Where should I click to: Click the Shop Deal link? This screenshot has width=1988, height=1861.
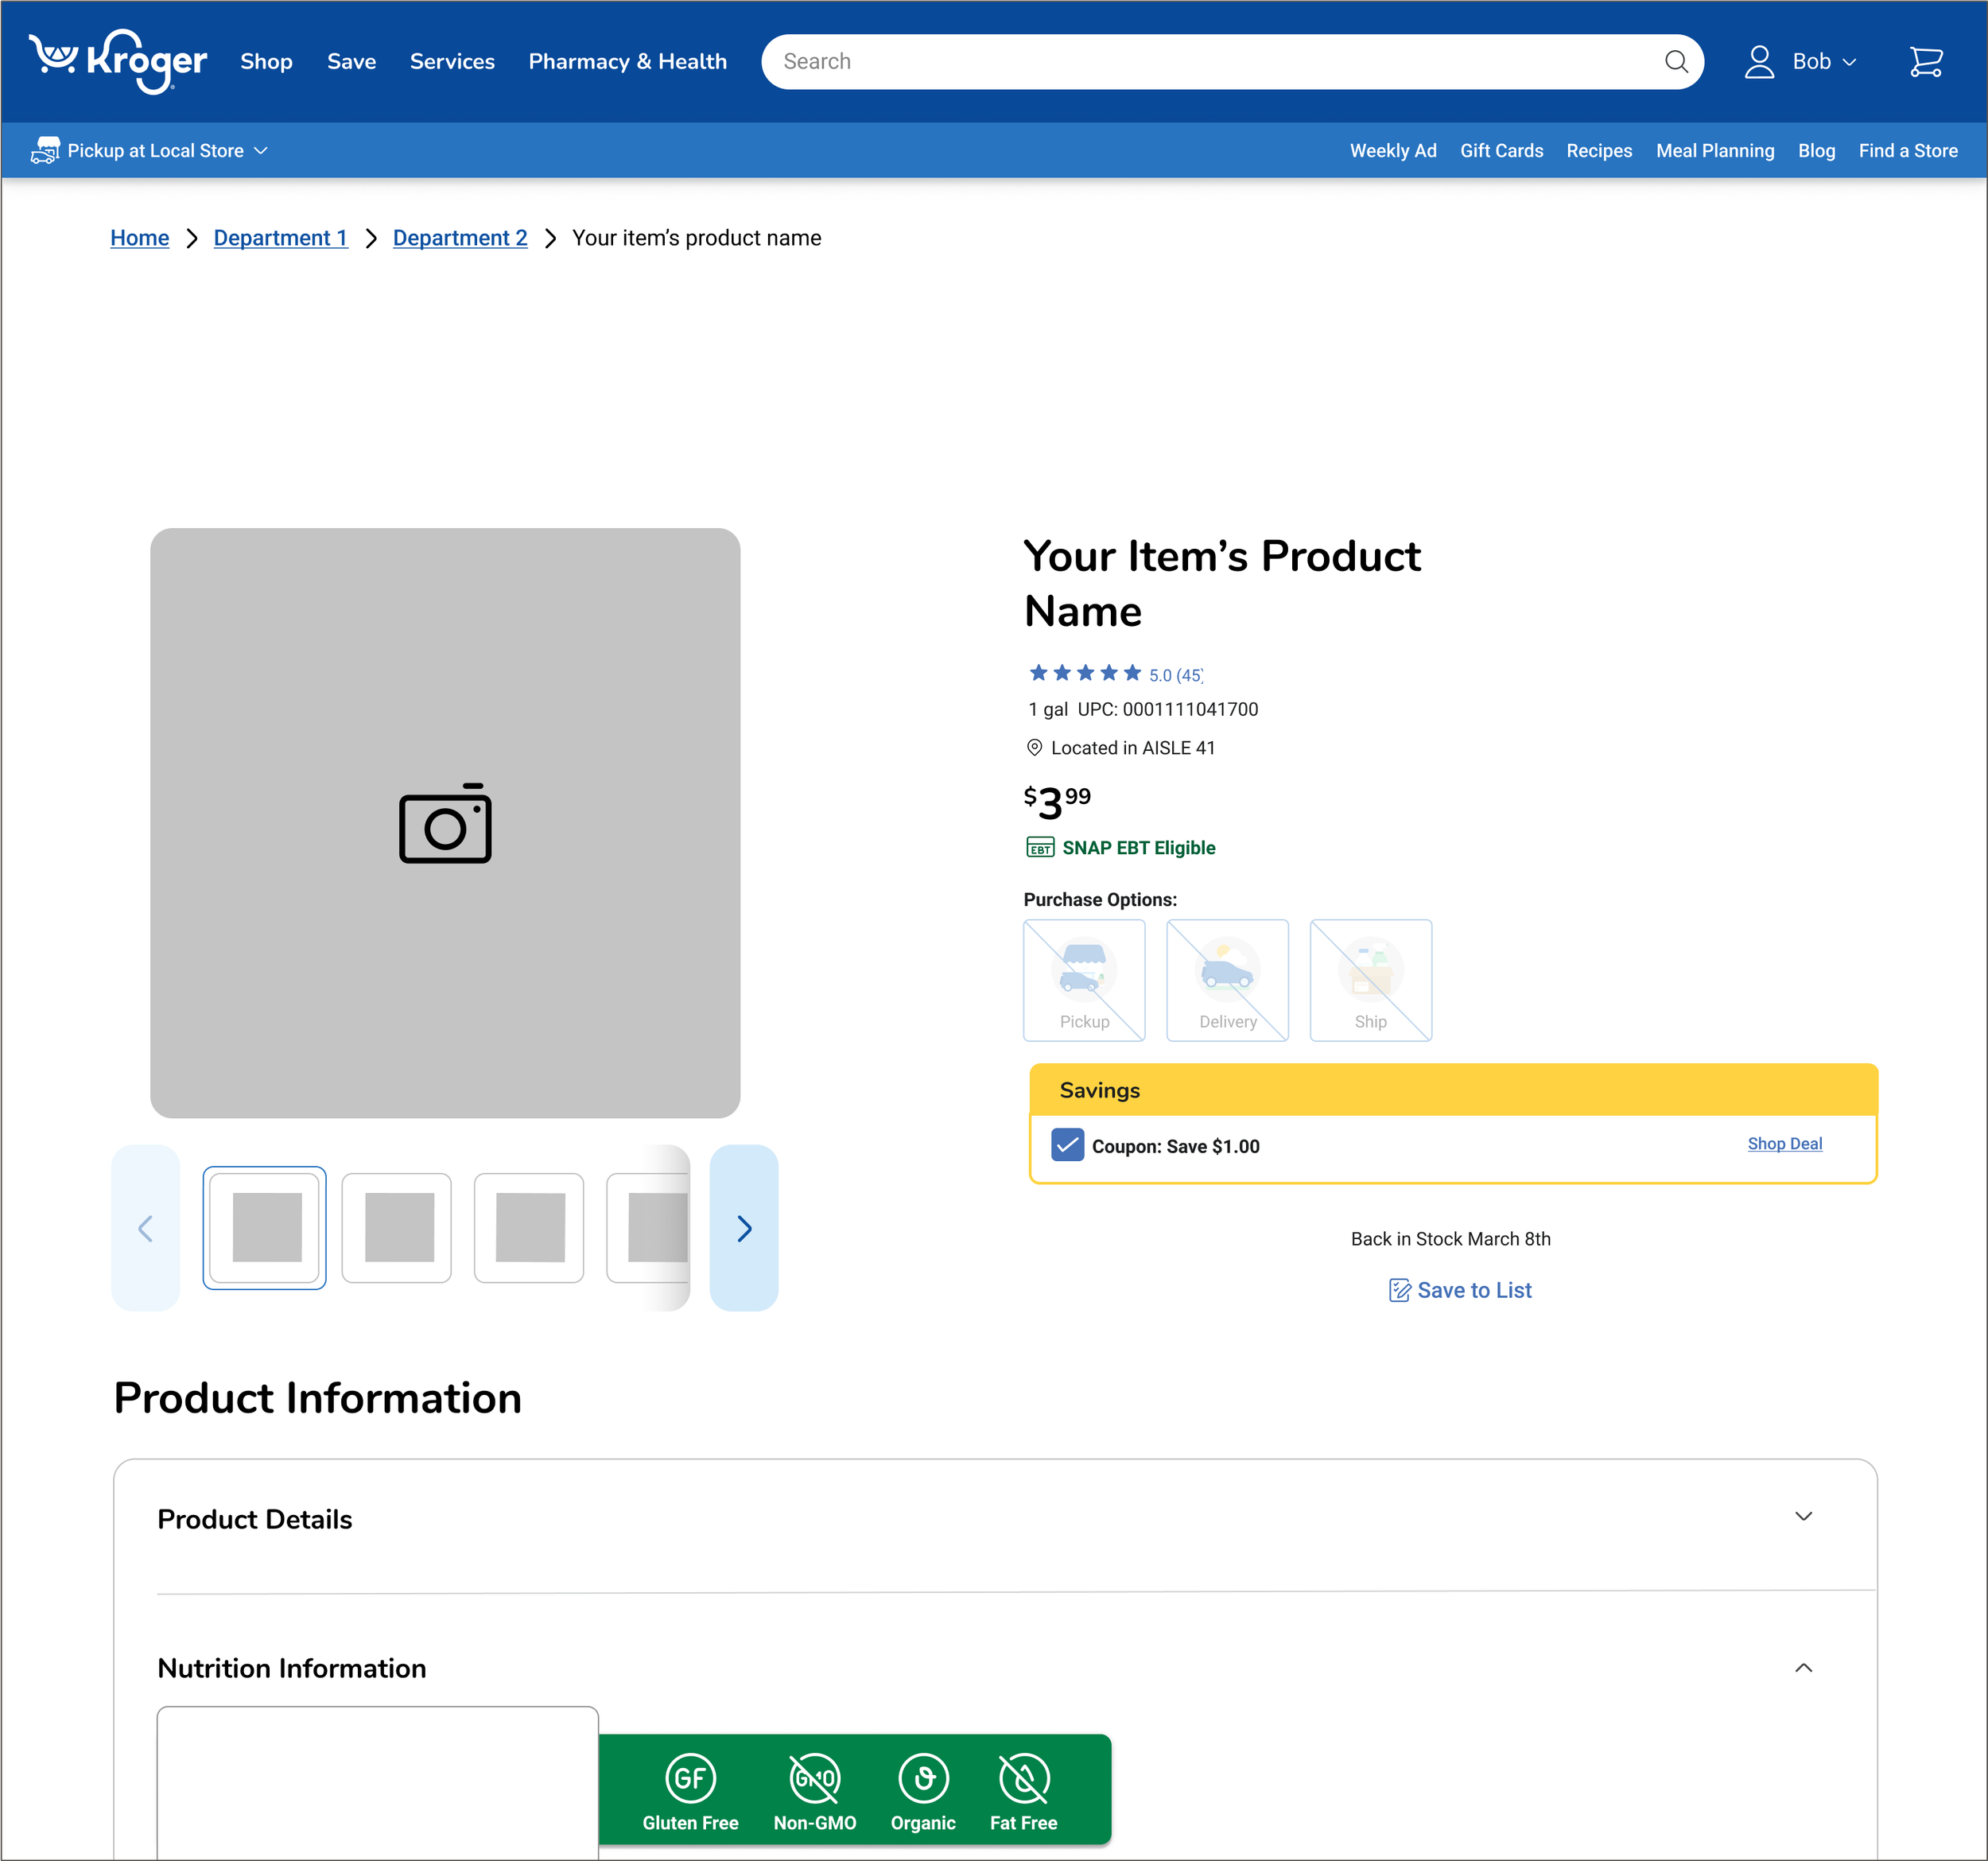coord(1784,1144)
